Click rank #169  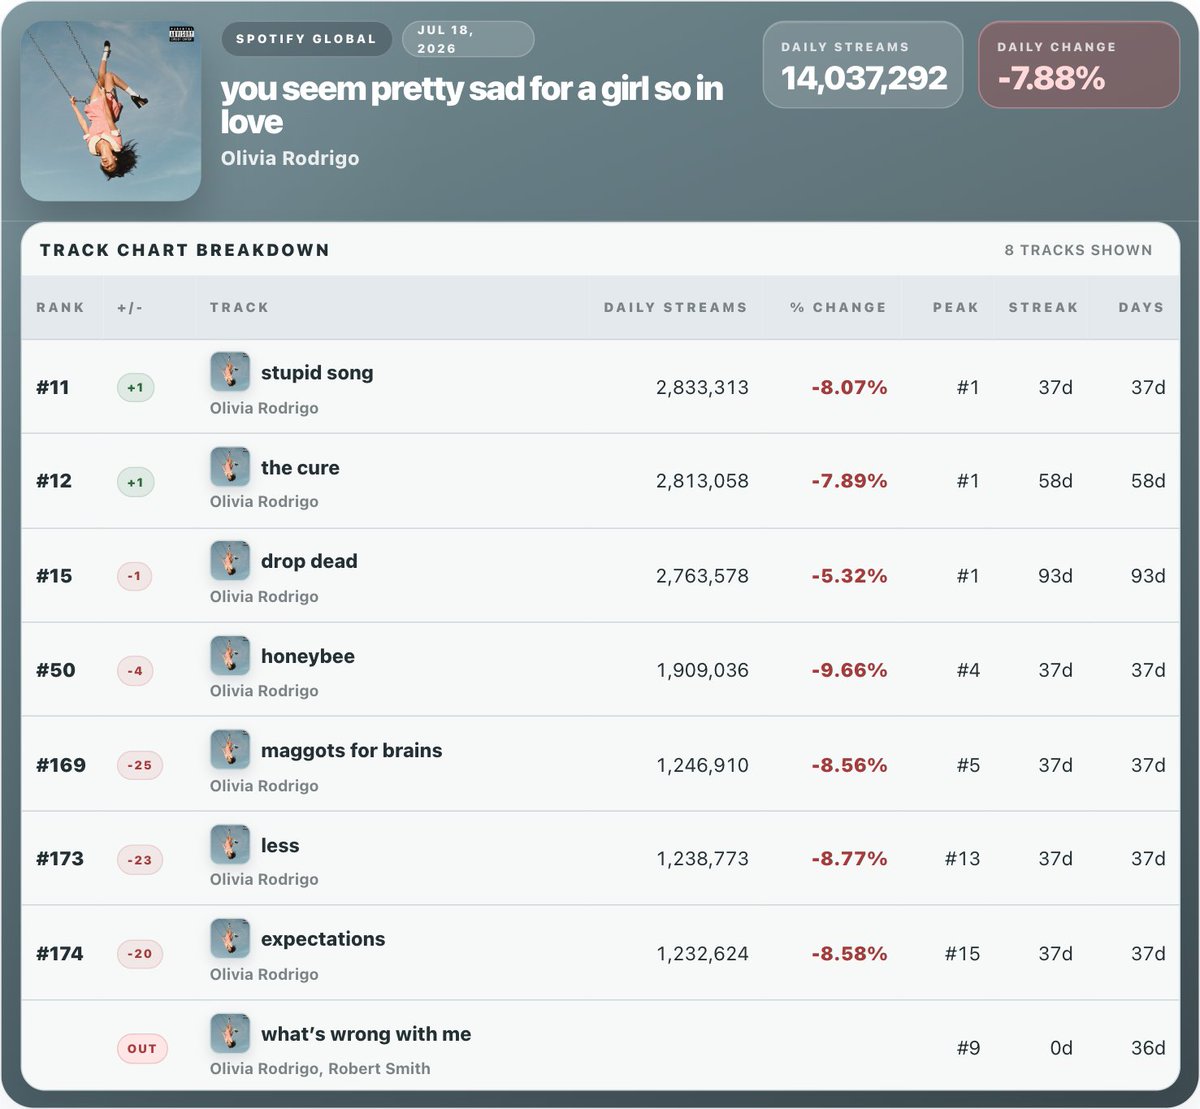tap(61, 765)
